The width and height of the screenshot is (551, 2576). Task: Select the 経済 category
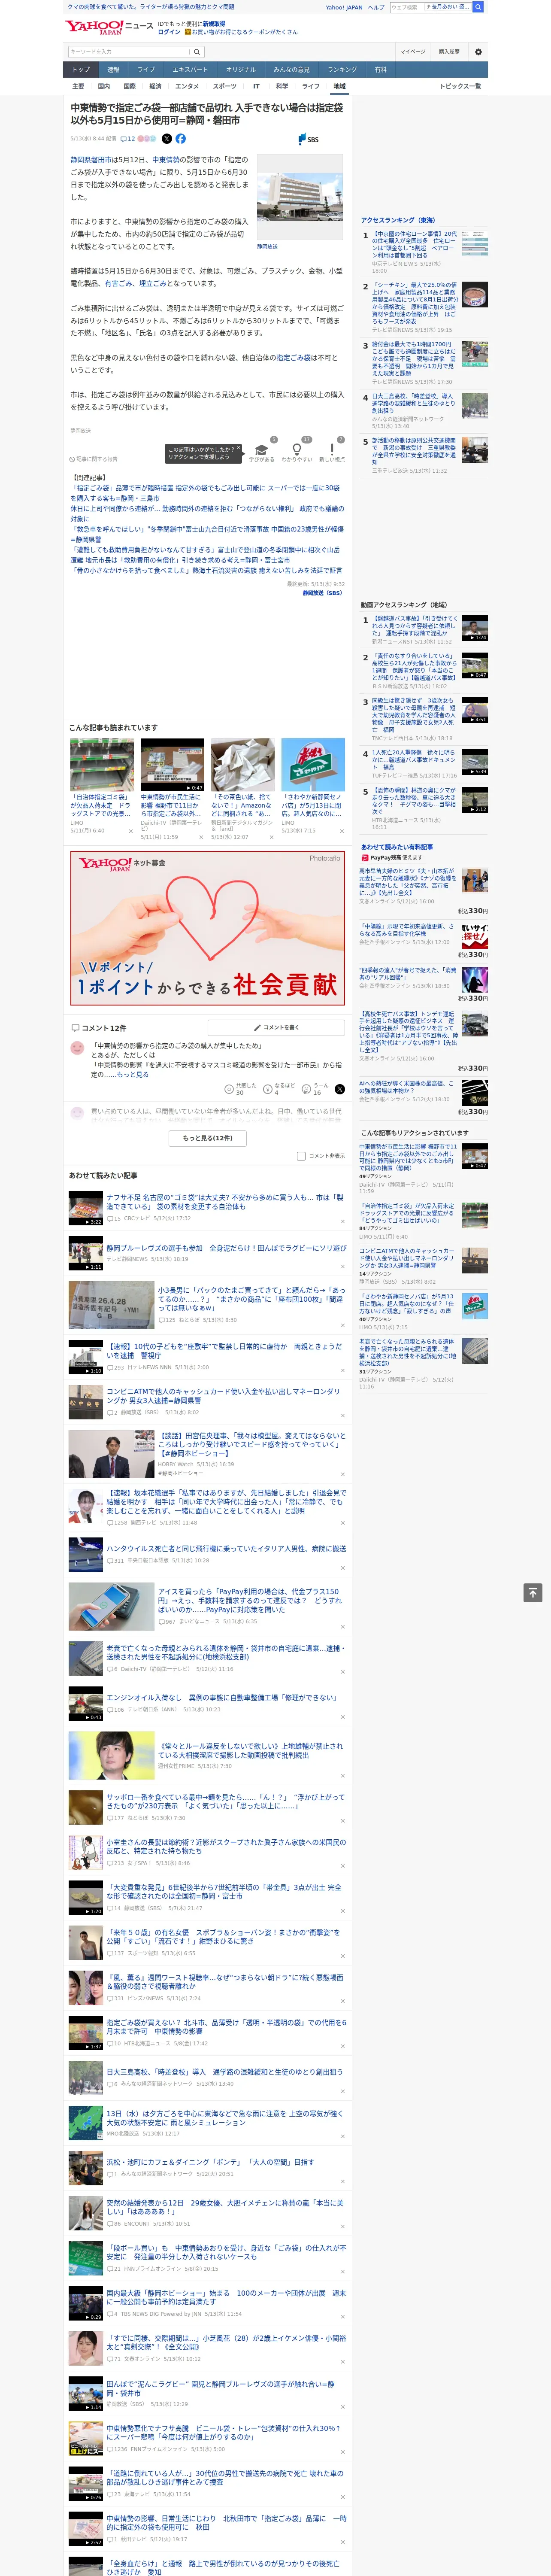pos(155,87)
